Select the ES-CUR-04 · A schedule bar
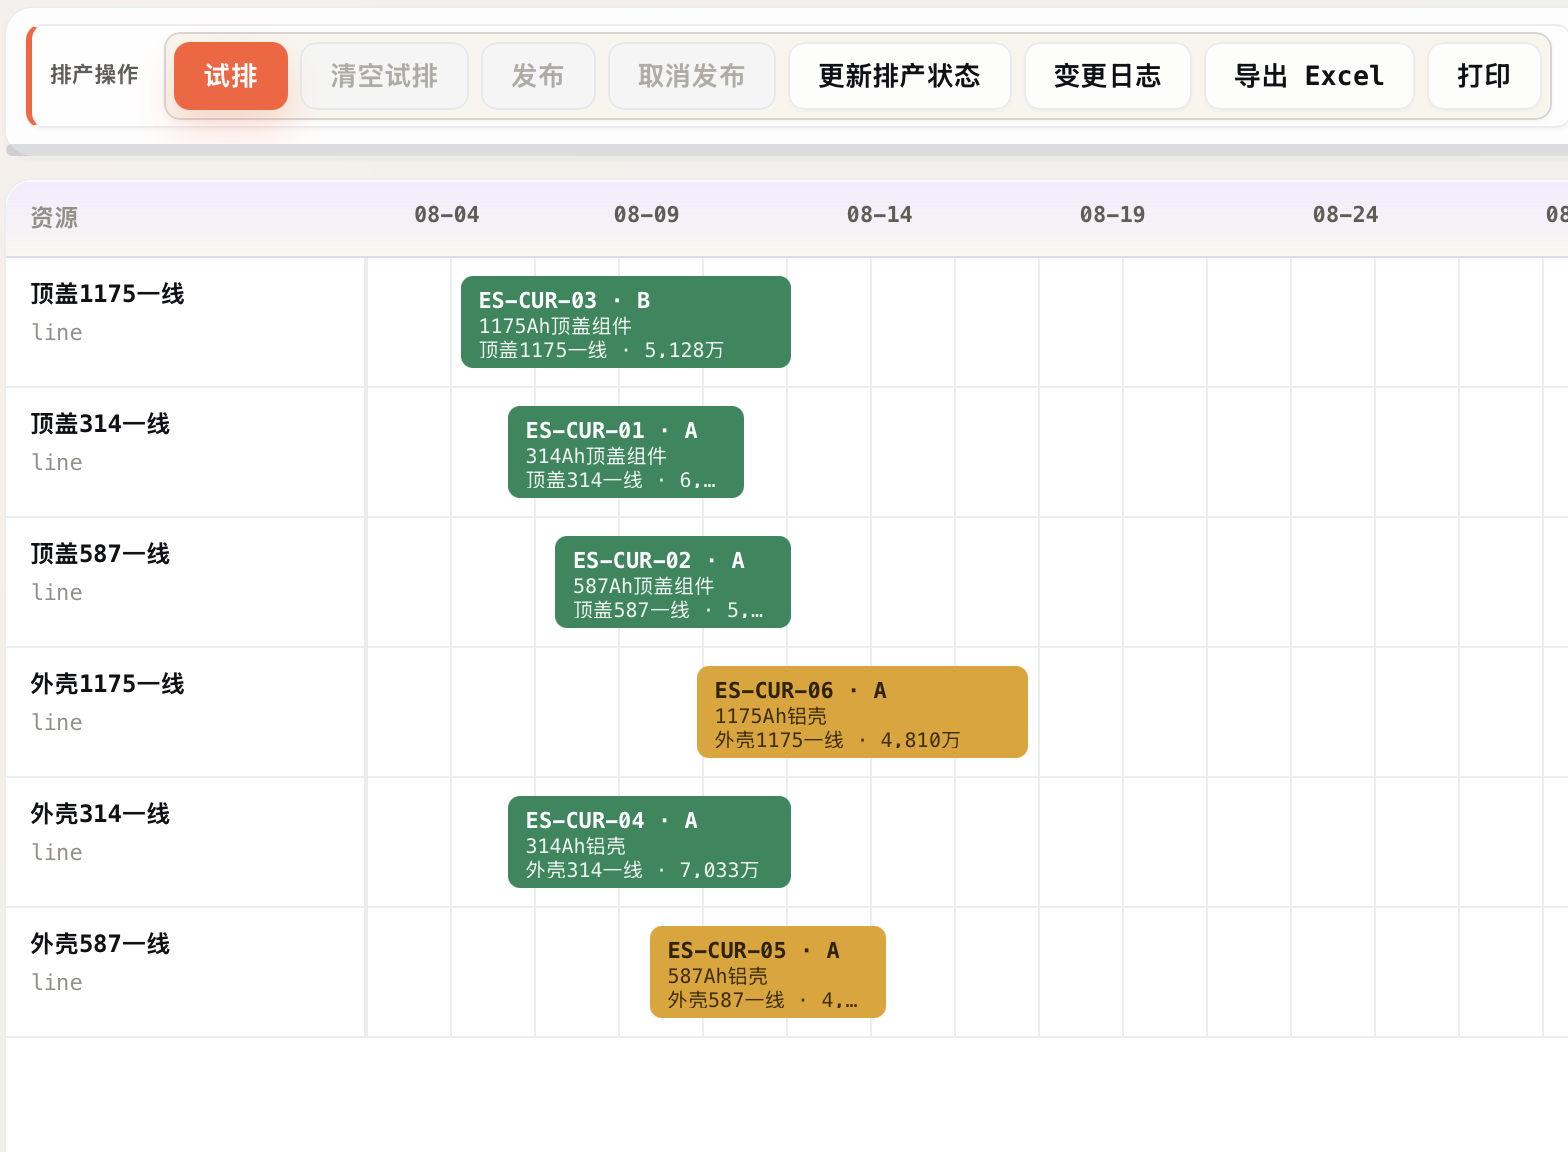The height and width of the screenshot is (1152, 1568). [x=649, y=842]
